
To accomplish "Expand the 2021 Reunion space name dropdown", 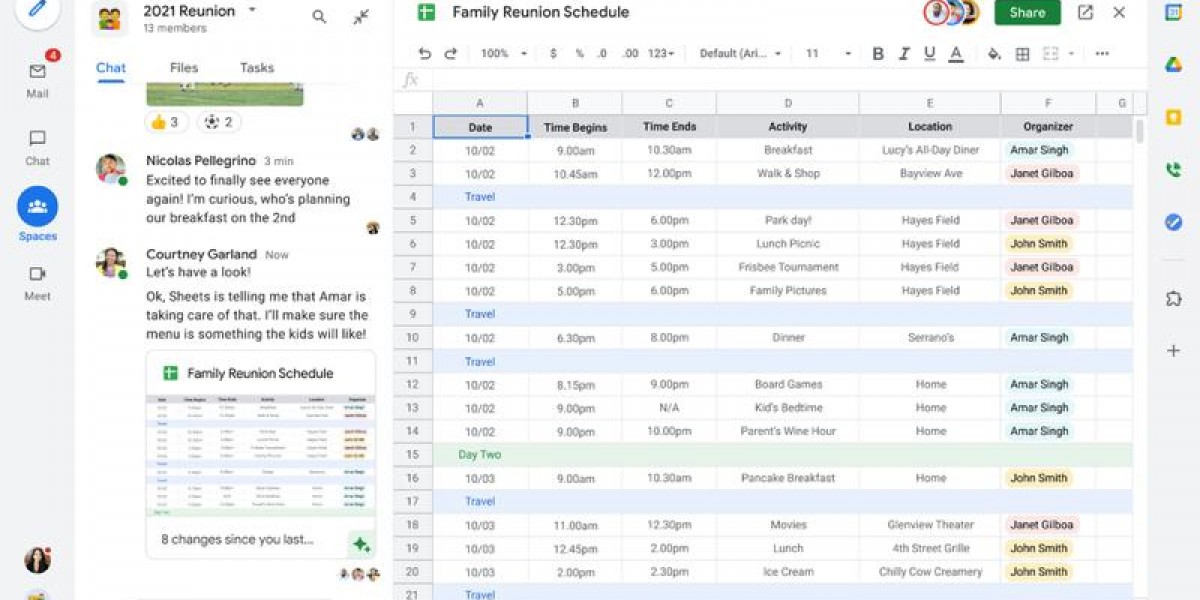I will coord(252,10).
